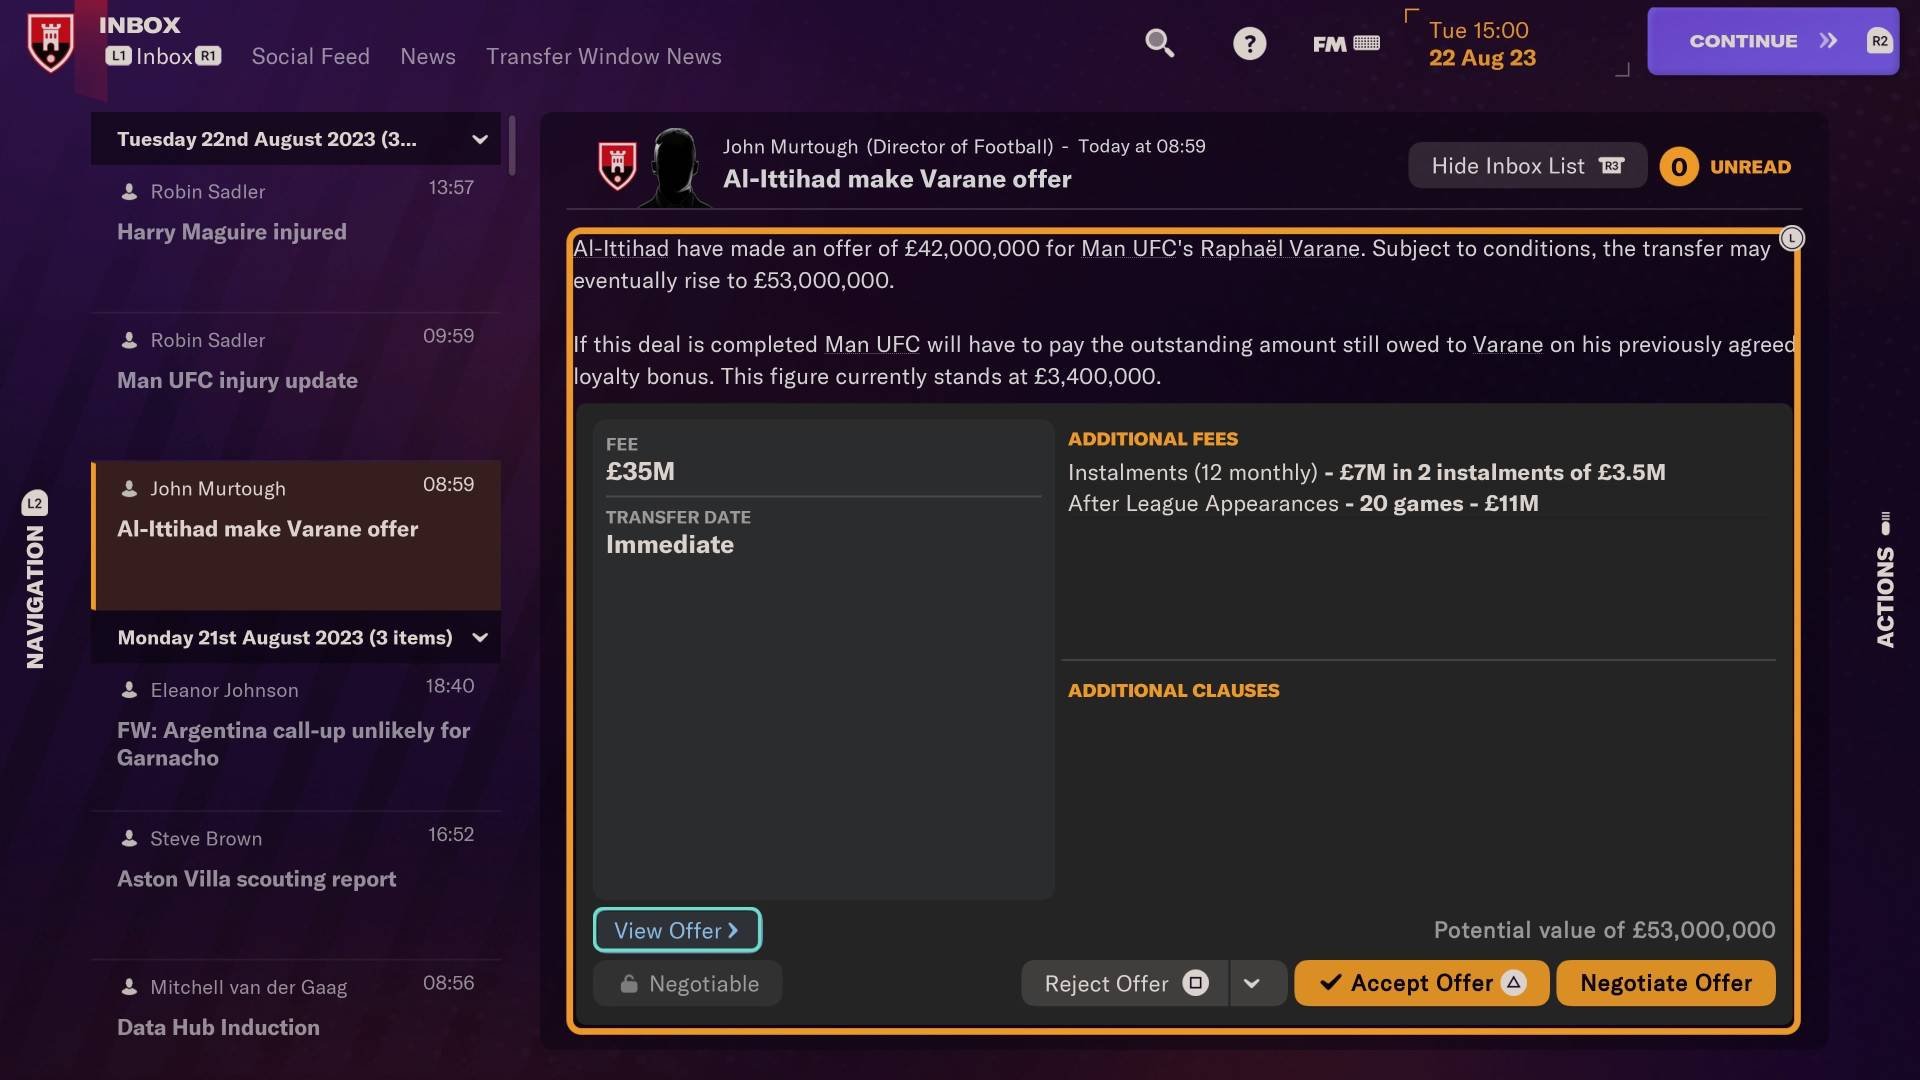Click the unread messages counter badge
The height and width of the screenshot is (1080, 1920).
[x=1679, y=164]
